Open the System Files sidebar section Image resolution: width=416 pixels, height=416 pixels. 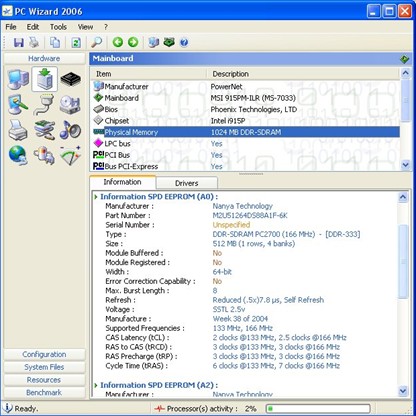44,367
